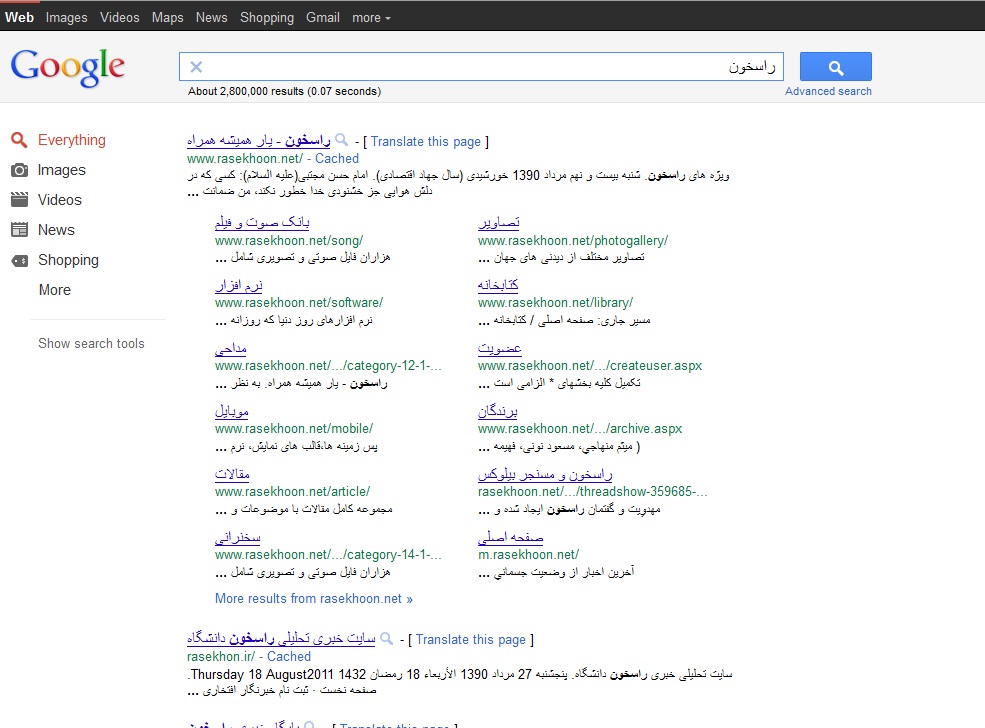Open sitelink title above threadshow-359685 URL
The height and width of the screenshot is (728, 985).
(x=545, y=474)
